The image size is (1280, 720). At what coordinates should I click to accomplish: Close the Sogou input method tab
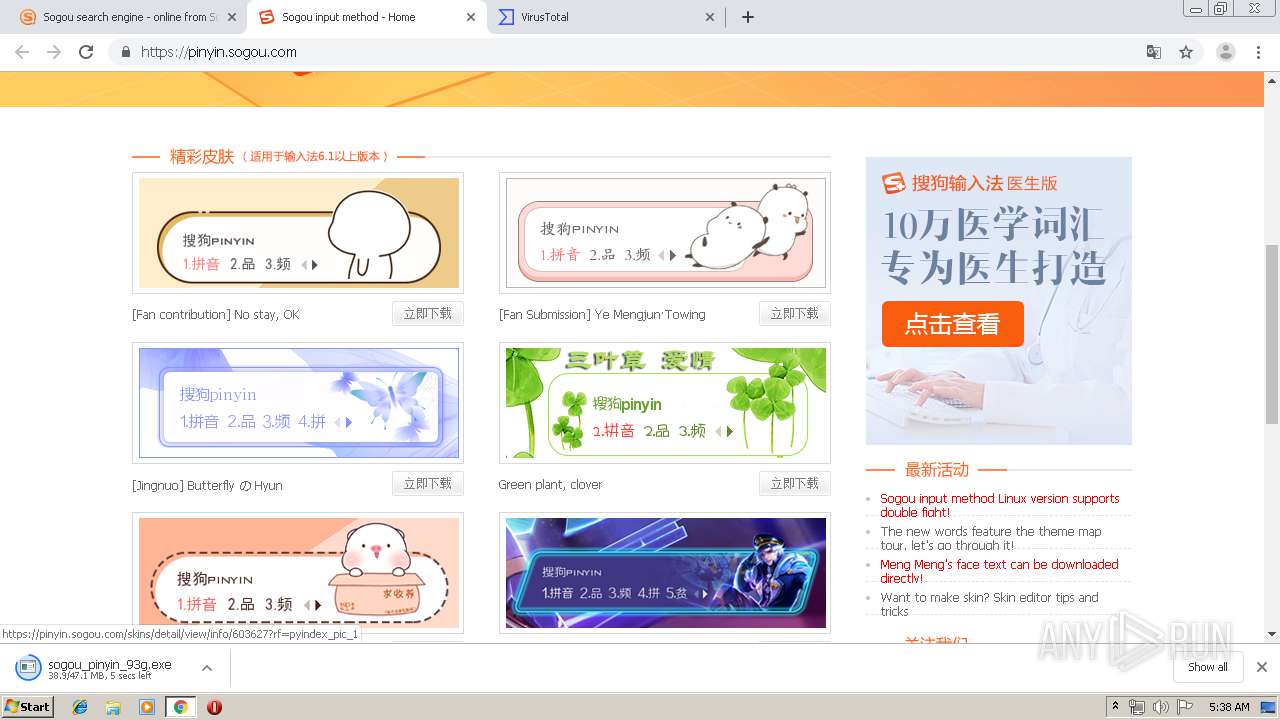coord(471,17)
